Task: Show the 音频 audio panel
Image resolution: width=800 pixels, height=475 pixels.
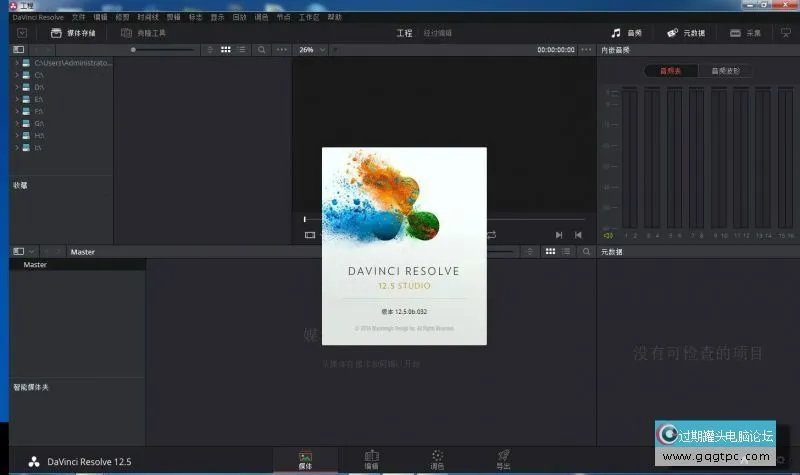Action: coord(626,33)
